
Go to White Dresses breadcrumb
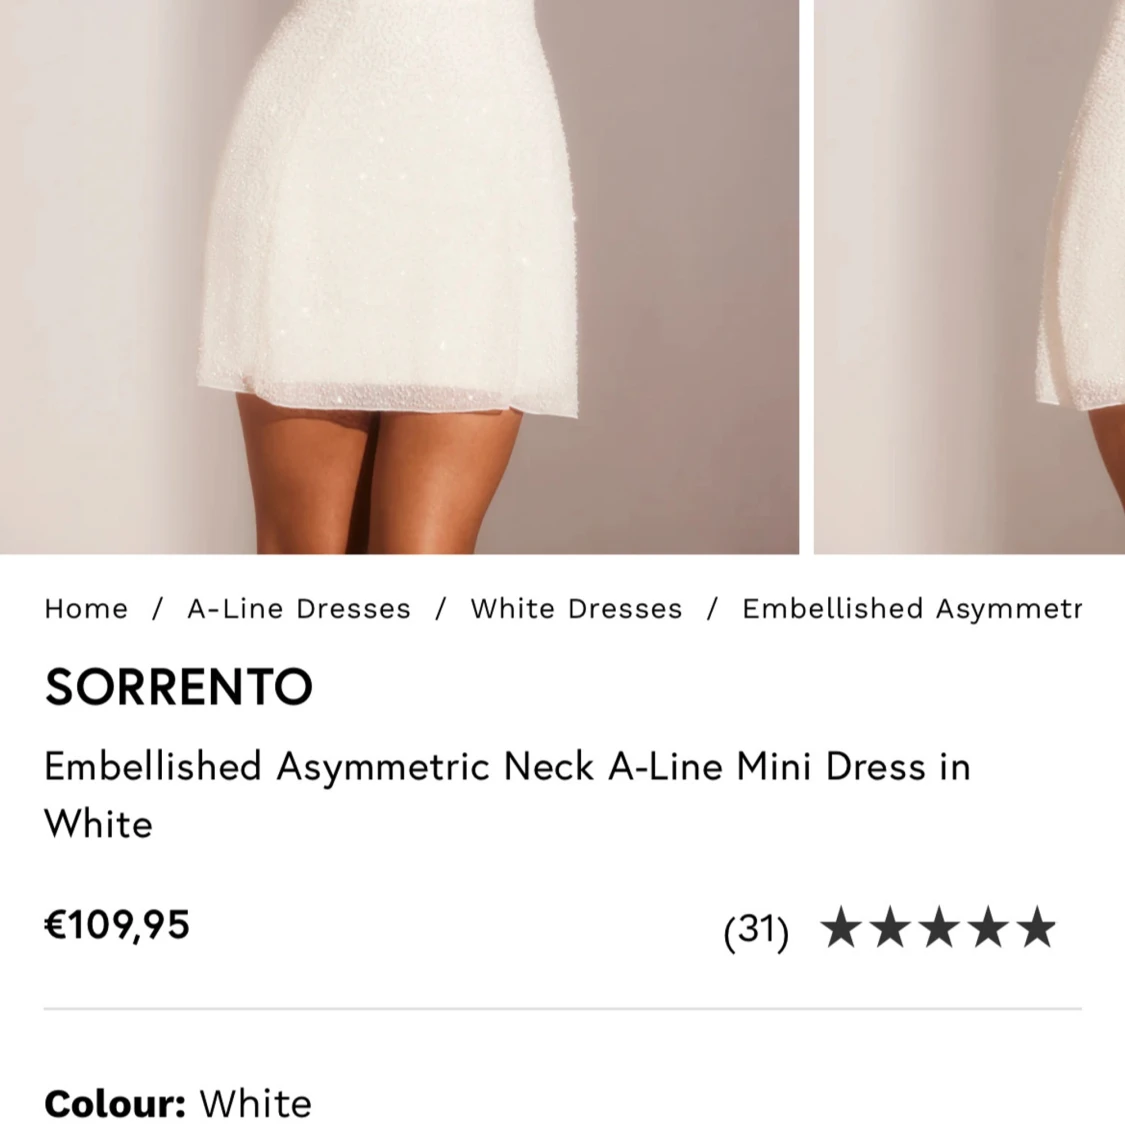point(576,608)
